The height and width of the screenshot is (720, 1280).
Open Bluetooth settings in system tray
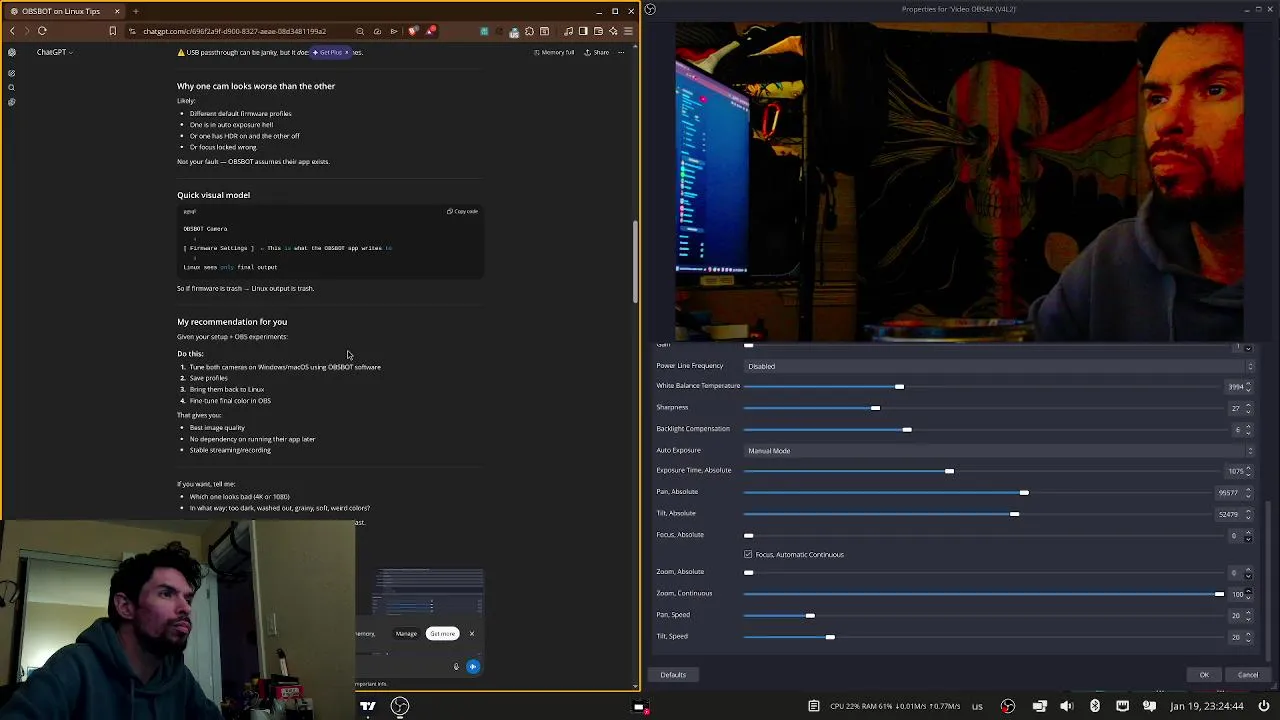coord(1095,706)
